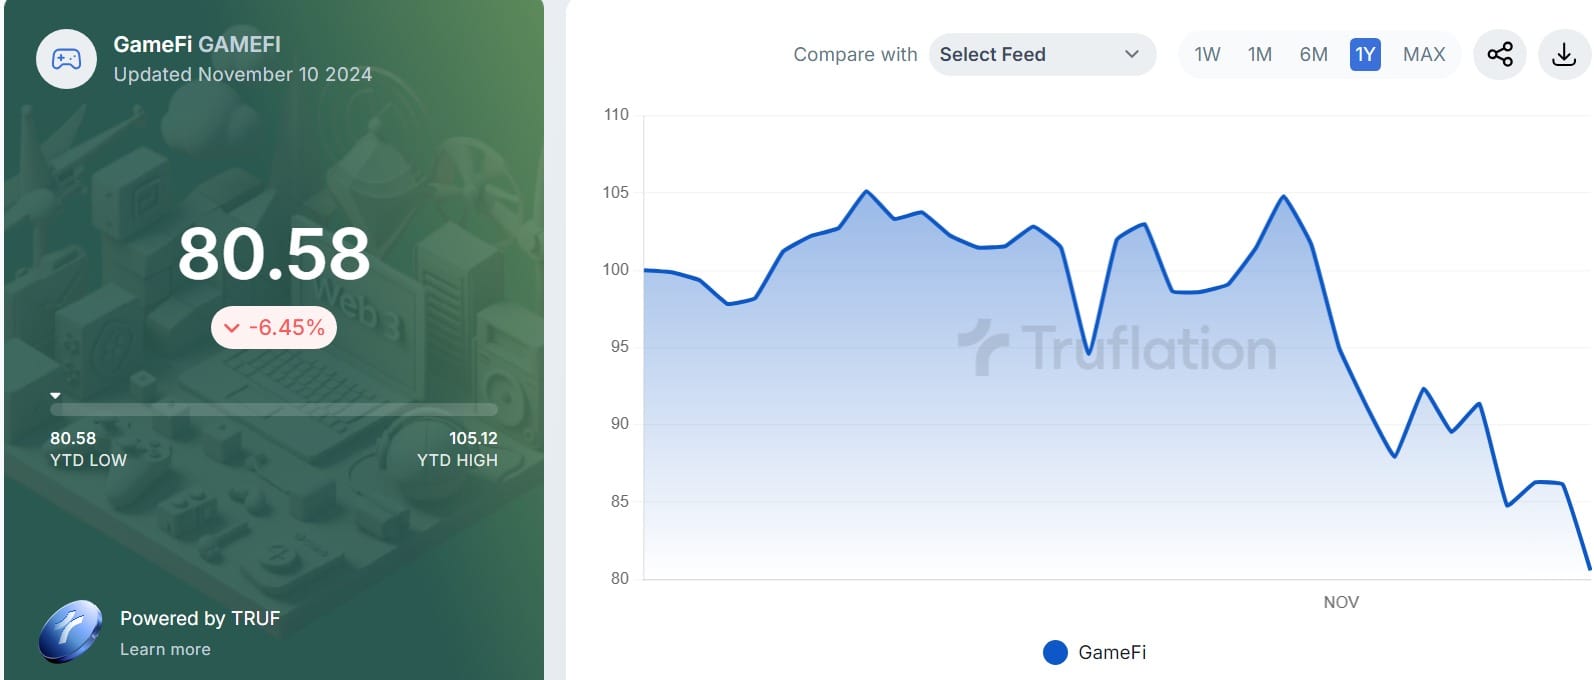
Task: Click the 80.58 index value
Action: [x=274, y=253]
